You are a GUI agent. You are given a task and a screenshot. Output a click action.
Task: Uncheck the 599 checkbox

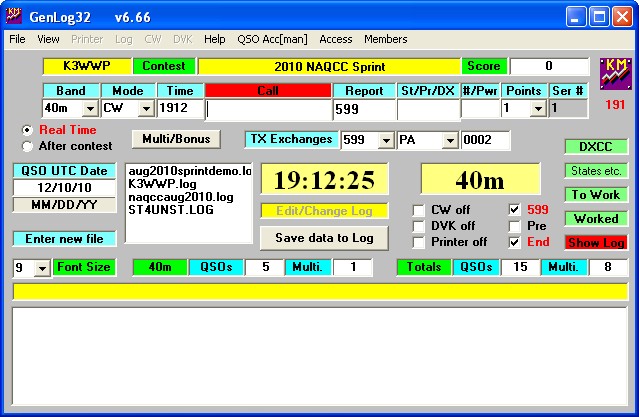point(514,210)
